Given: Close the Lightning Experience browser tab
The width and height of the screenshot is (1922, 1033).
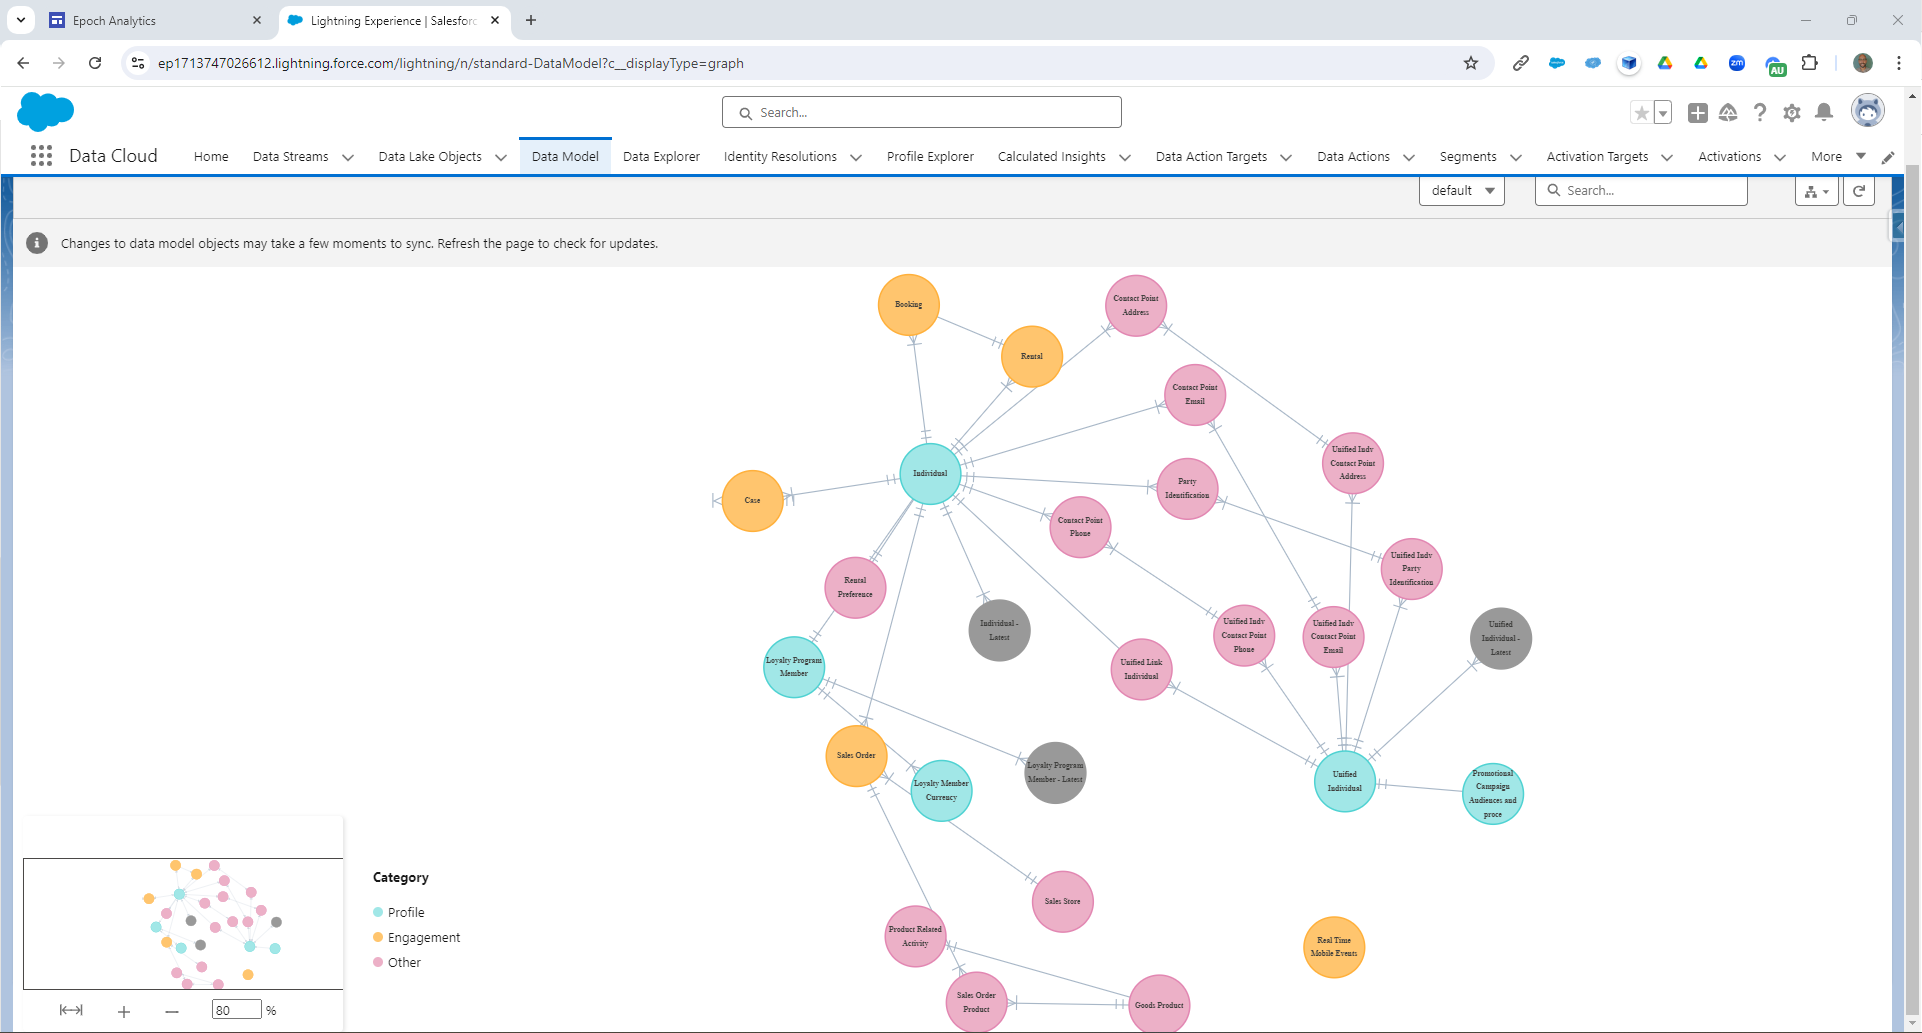Looking at the screenshot, I should click(495, 20).
